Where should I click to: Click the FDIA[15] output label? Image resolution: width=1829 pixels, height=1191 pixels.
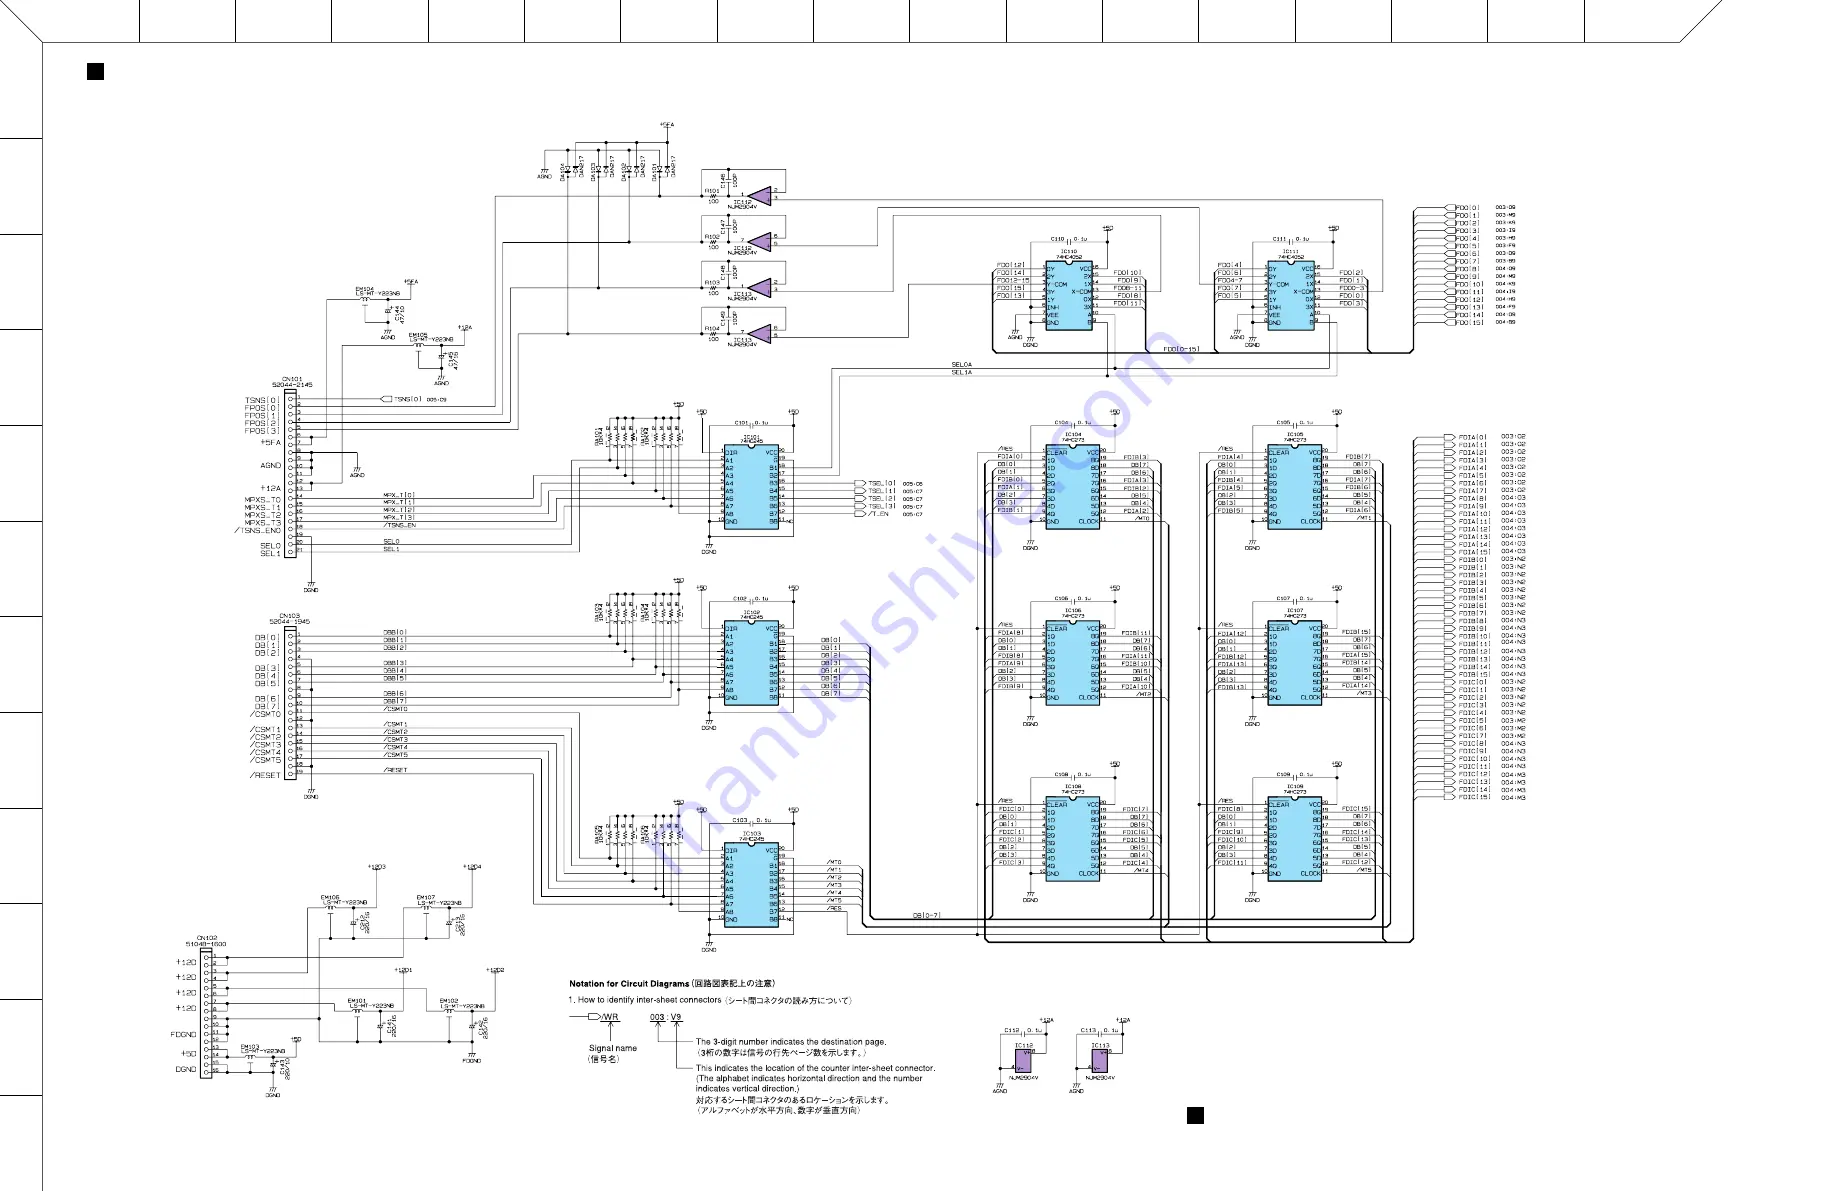click(1474, 552)
